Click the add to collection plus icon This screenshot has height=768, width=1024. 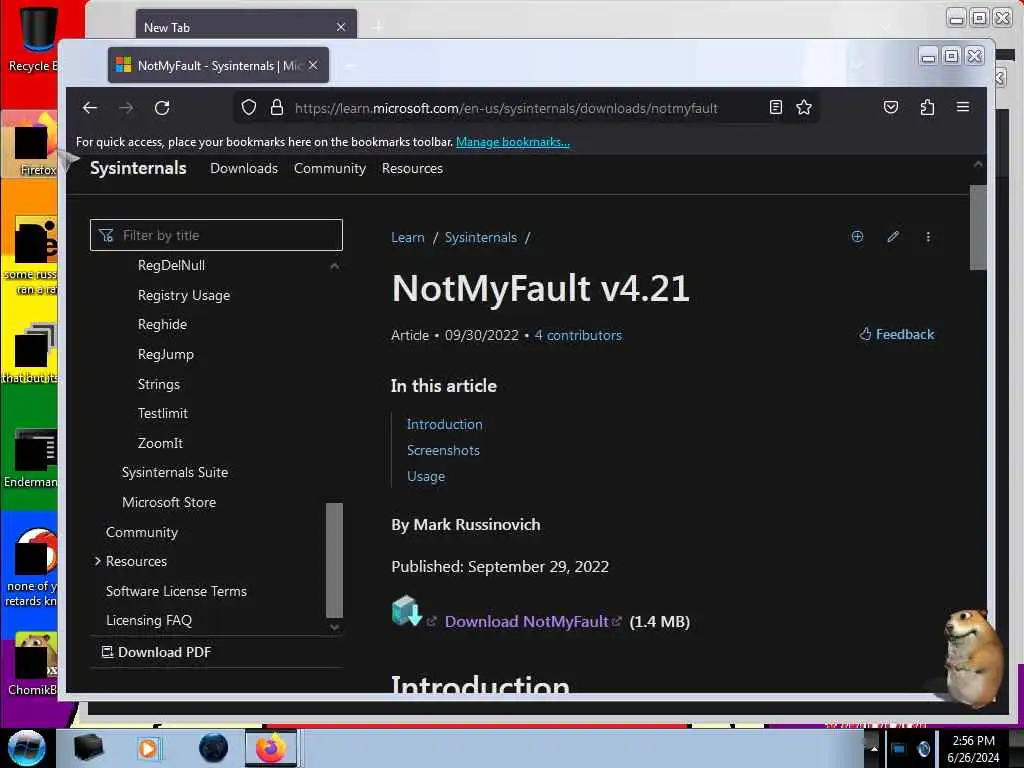pos(857,236)
